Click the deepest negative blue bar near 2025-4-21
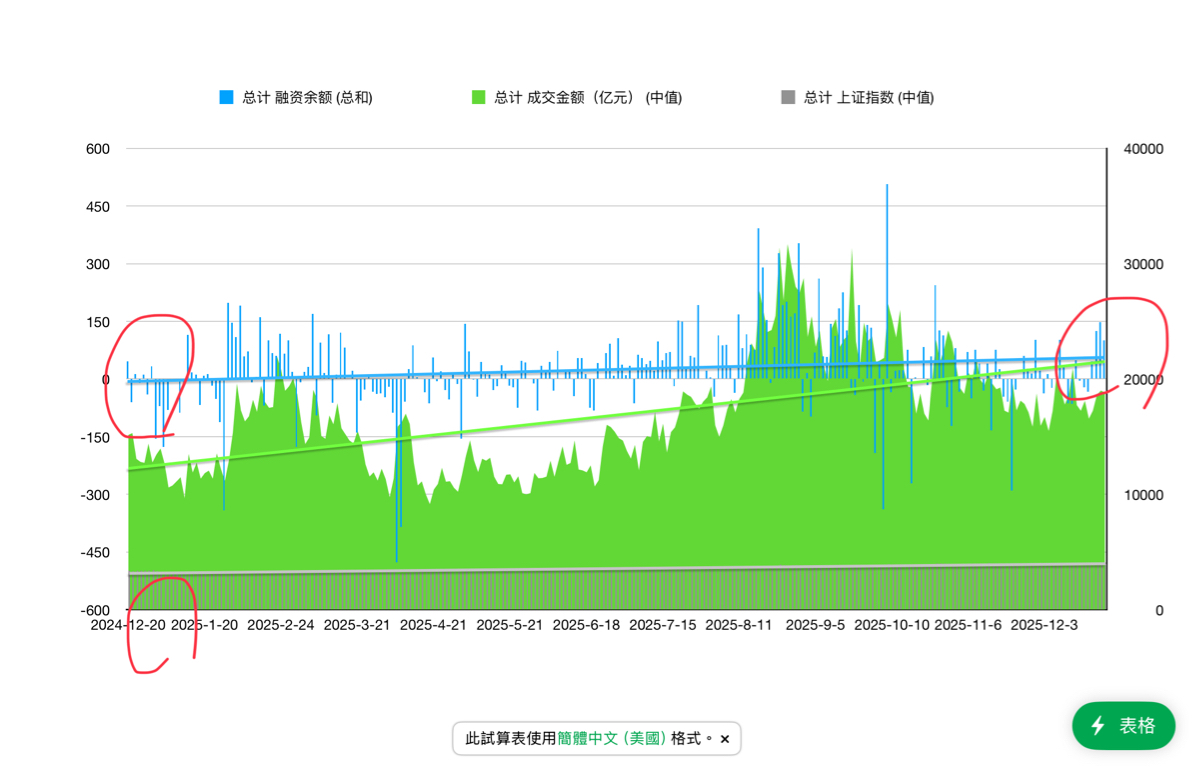The height and width of the screenshot is (768, 1194). point(396,470)
